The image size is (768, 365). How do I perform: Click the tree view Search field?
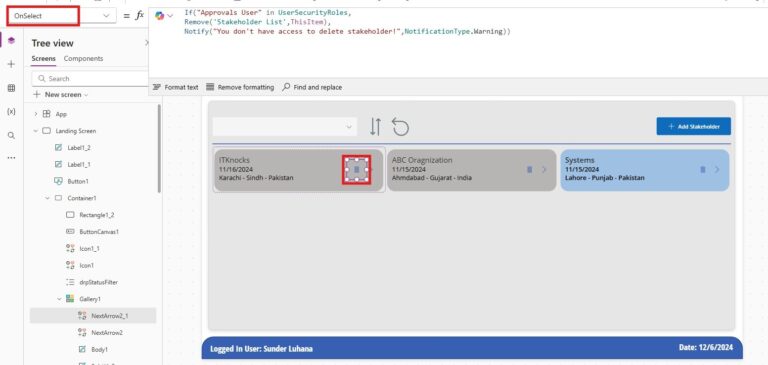(x=90, y=78)
